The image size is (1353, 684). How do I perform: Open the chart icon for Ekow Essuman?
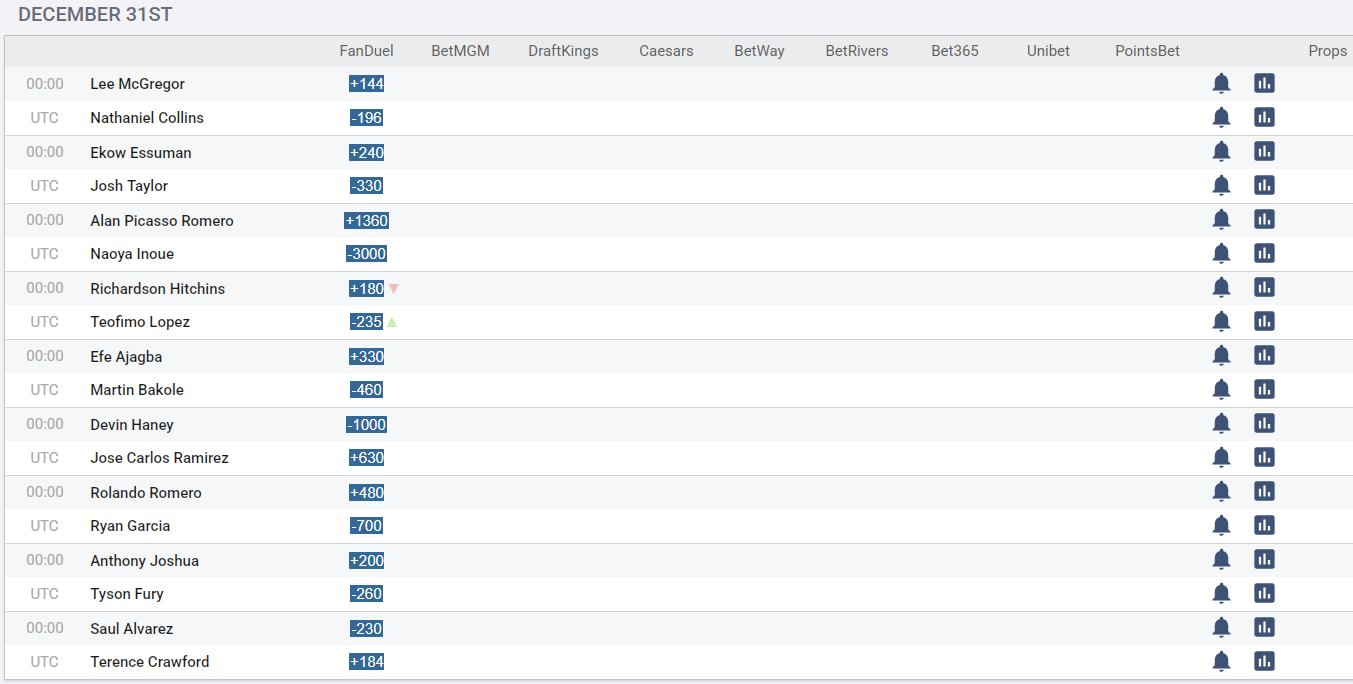1264,152
